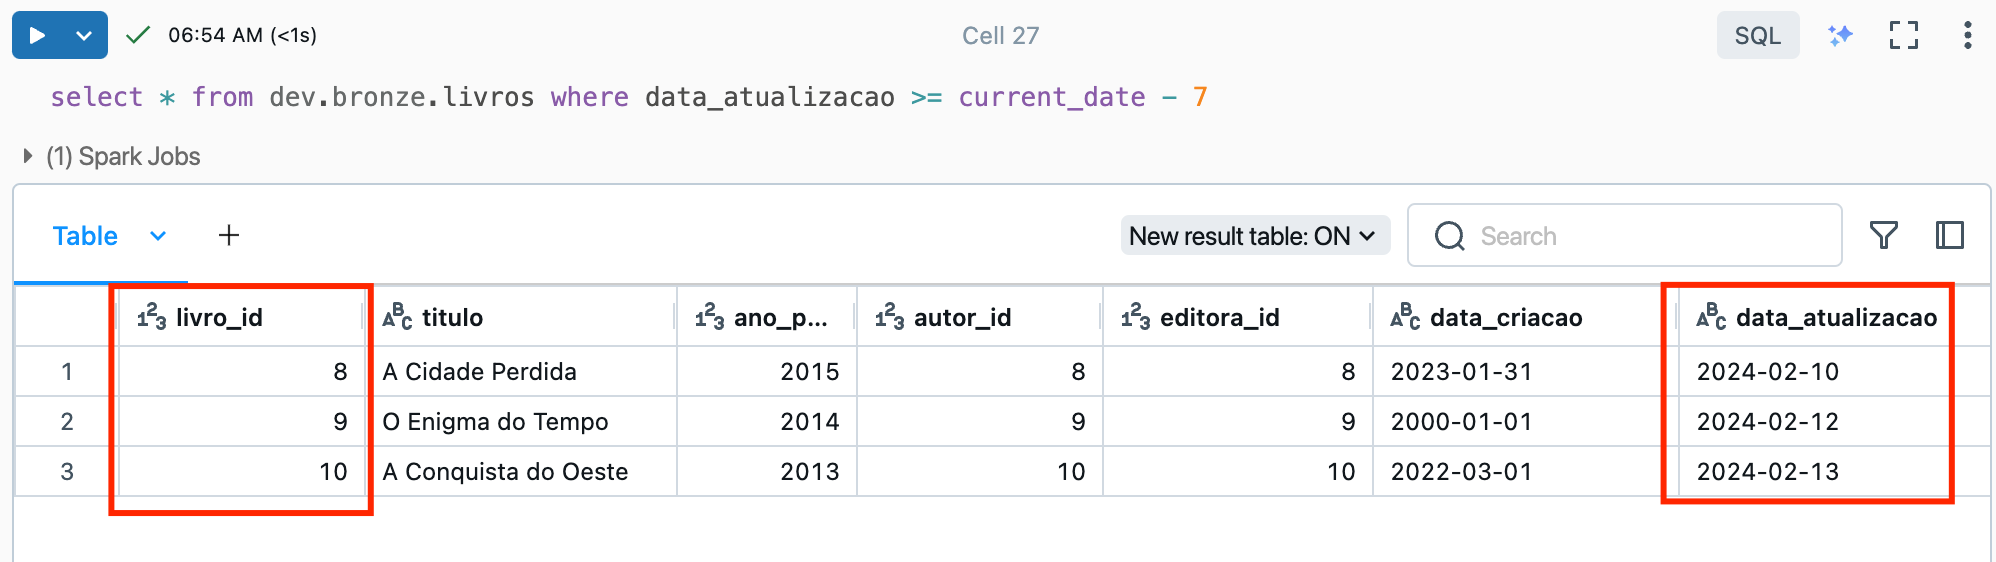Toggle New result table ON setting
This screenshot has height=562, width=1996.
[x=1254, y=236]
